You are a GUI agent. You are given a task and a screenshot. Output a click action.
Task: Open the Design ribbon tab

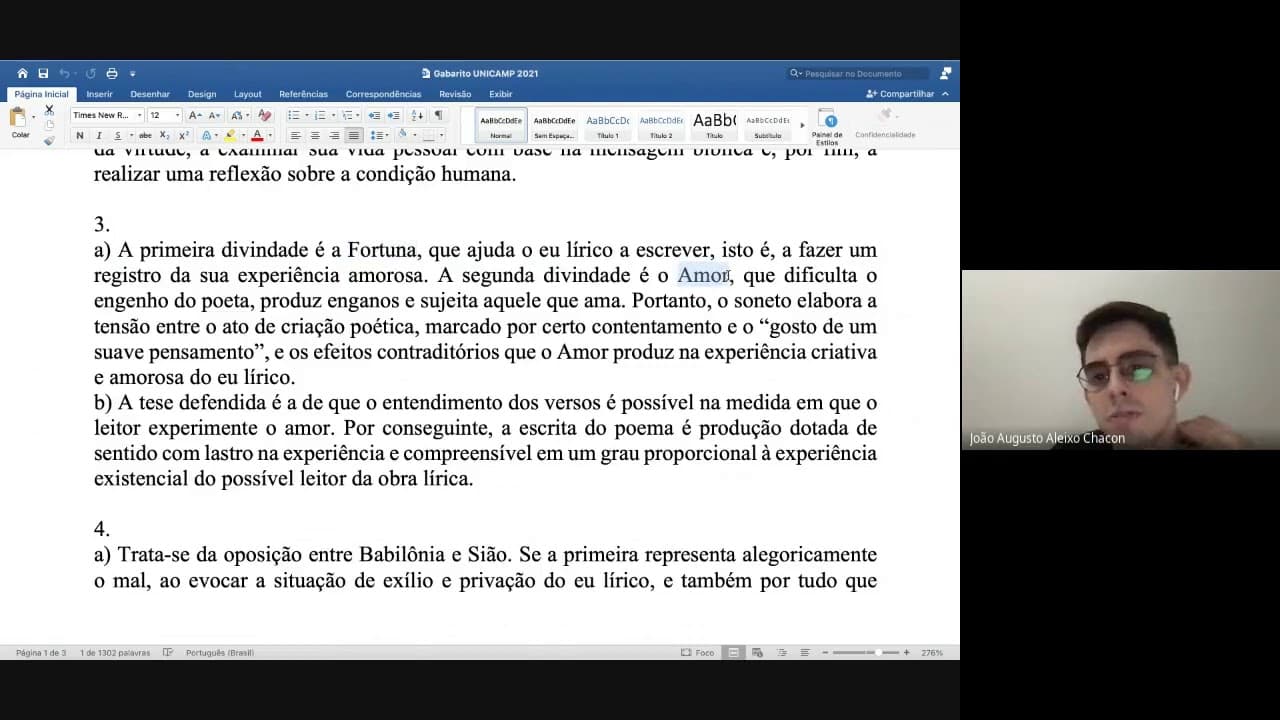[x=202, y=94]
